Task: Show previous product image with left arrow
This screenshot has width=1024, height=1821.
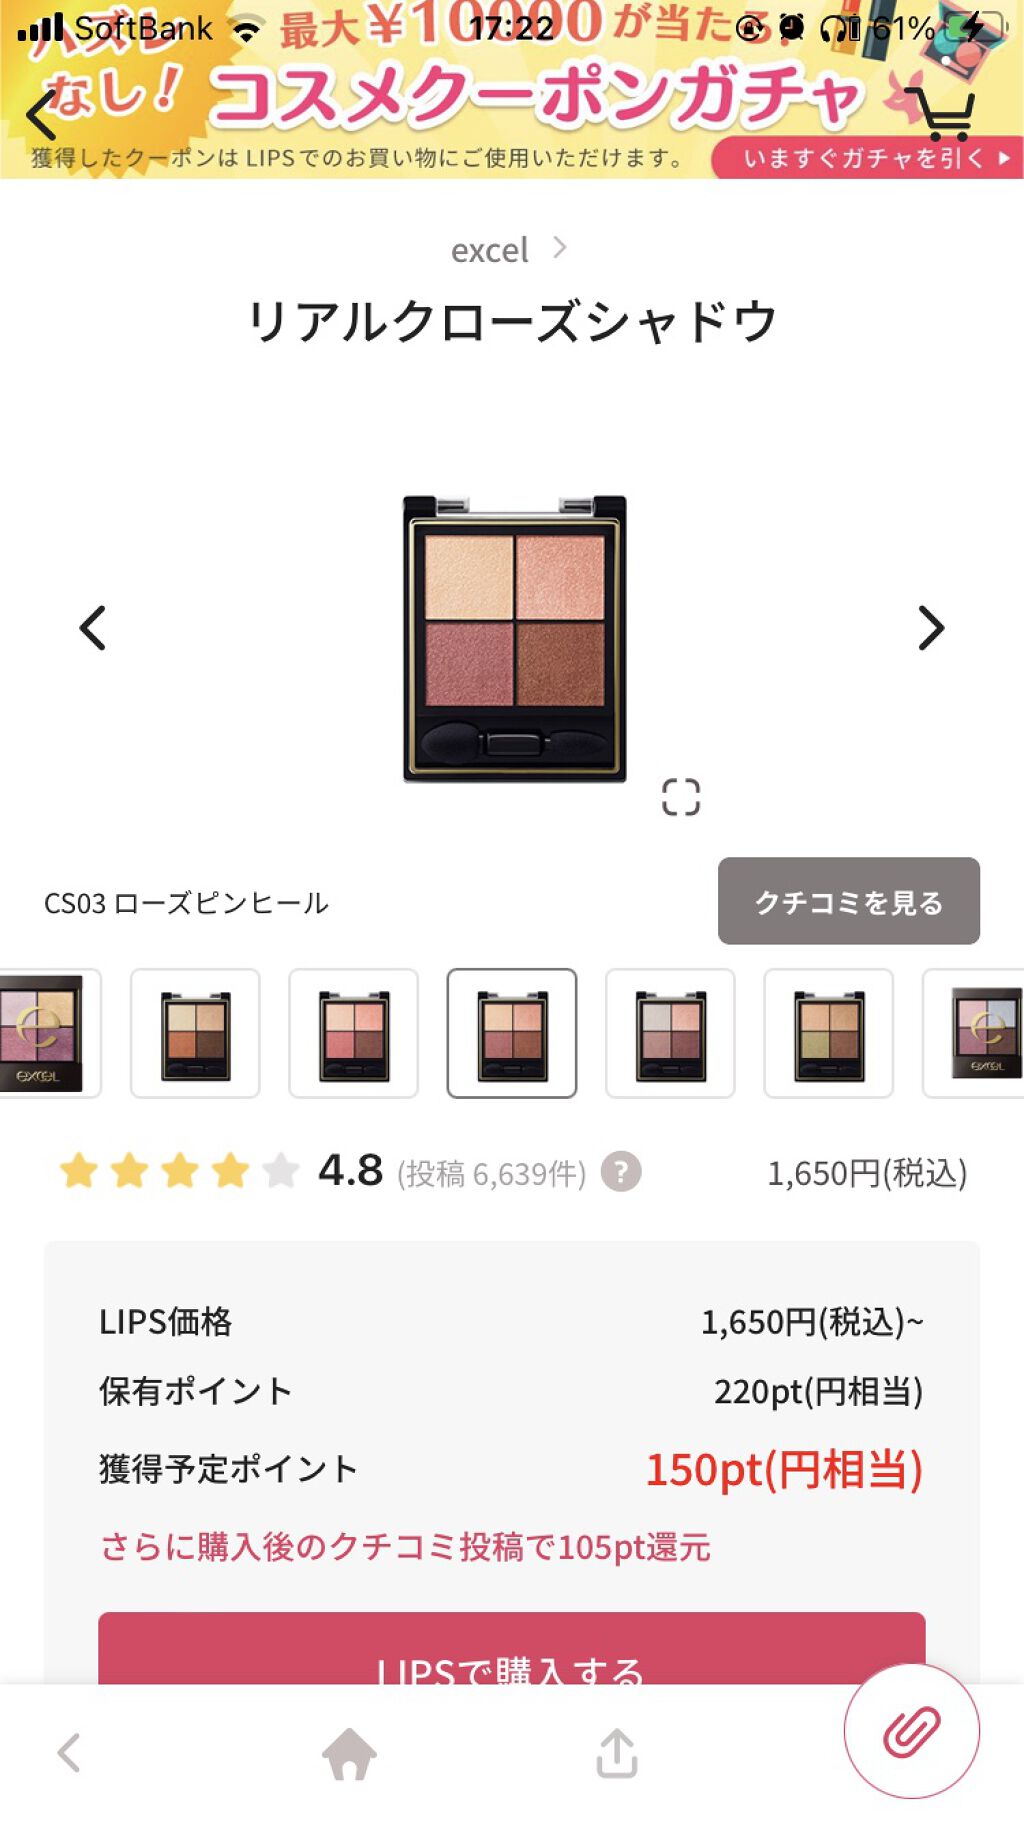Action: tap(92, 628)
